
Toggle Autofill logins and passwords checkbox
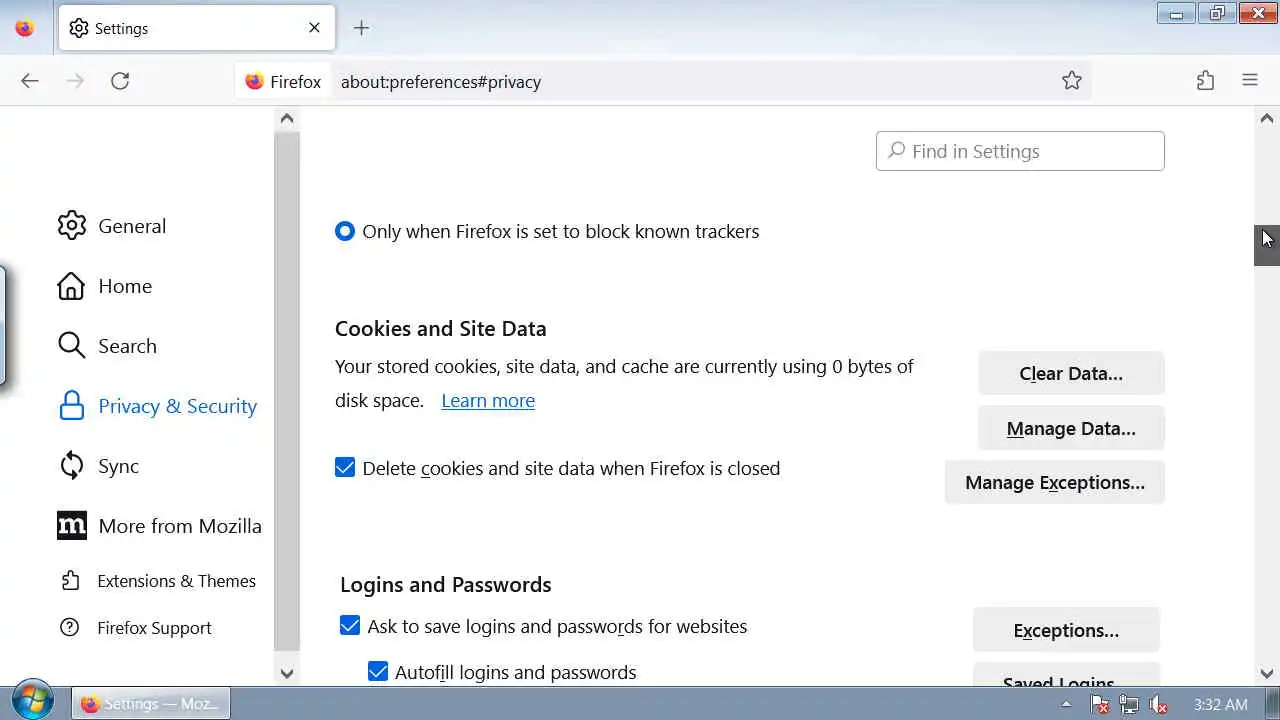(x=378, y=672)
